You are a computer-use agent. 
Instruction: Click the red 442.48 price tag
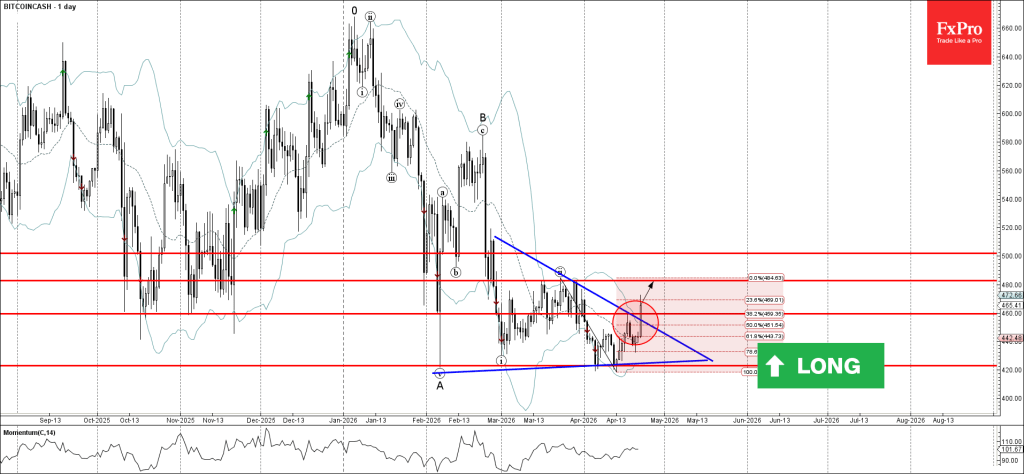tap(1011, 338)
